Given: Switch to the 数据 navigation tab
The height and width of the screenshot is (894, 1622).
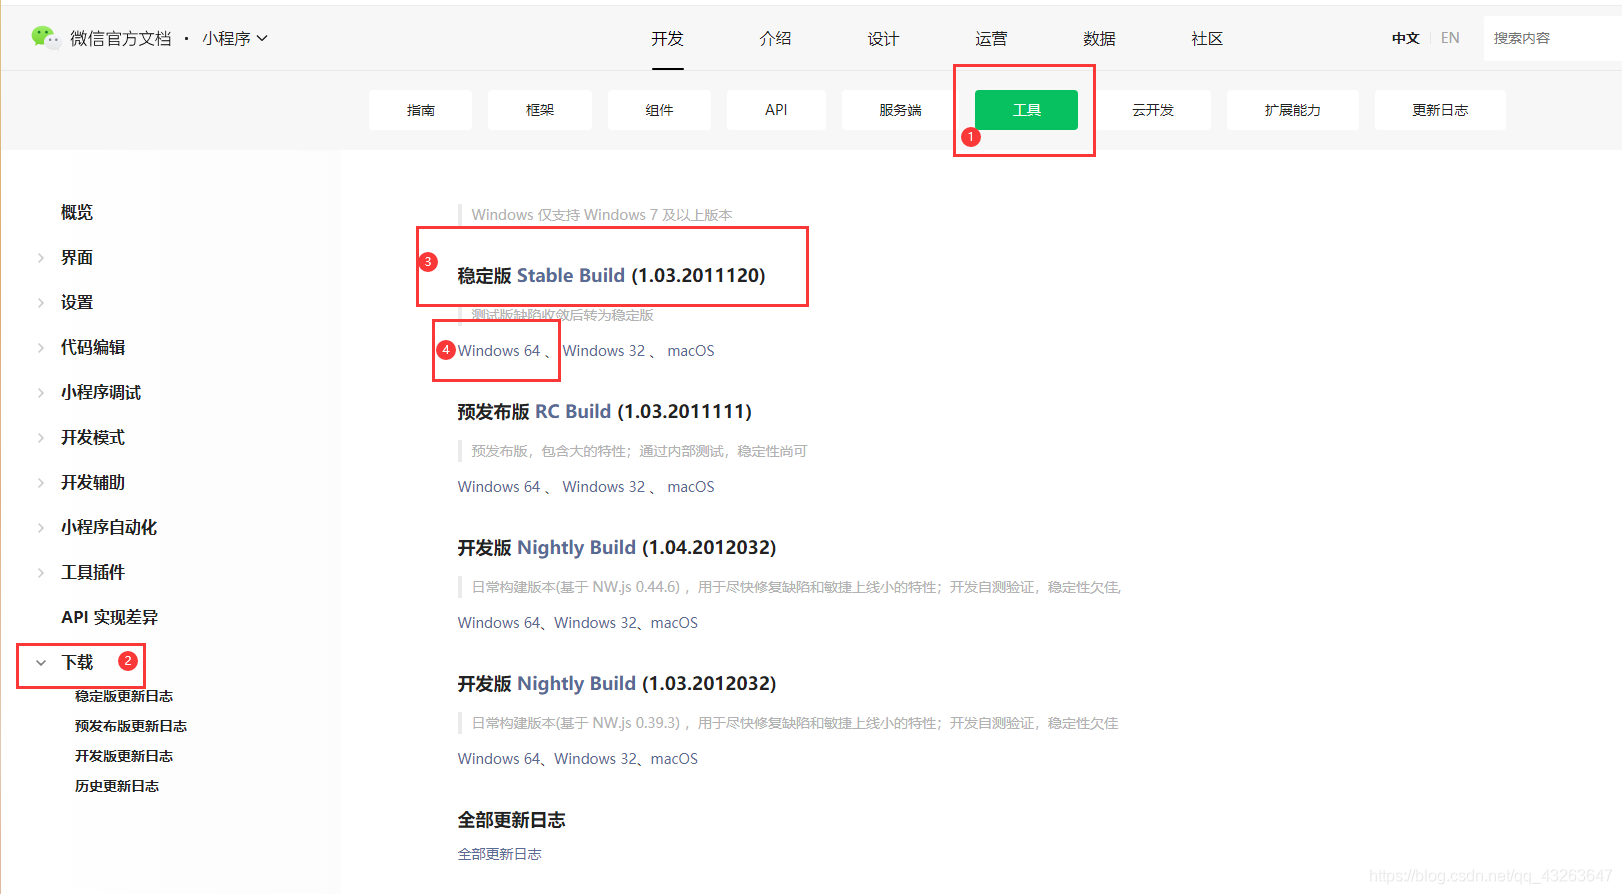Looking at the screenshot, I should pyautogui.click(x=1099, y=38).
